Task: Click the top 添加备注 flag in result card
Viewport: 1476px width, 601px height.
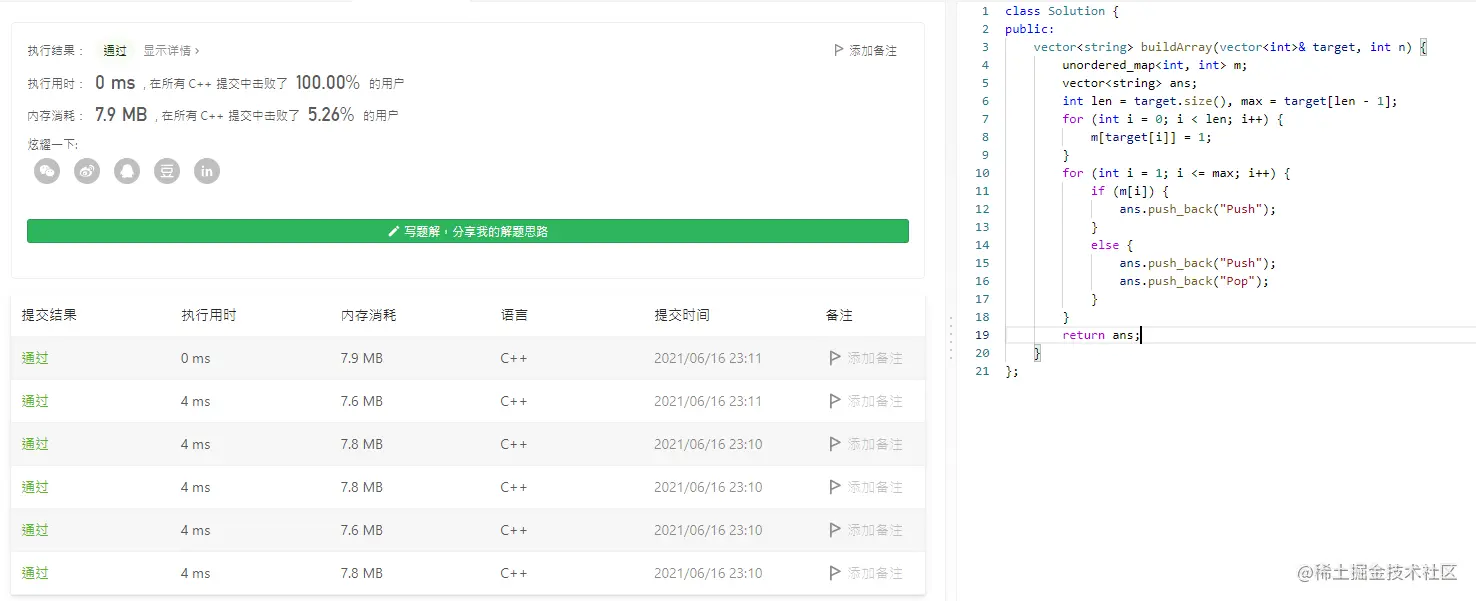Action: click(x=865, y=50)
